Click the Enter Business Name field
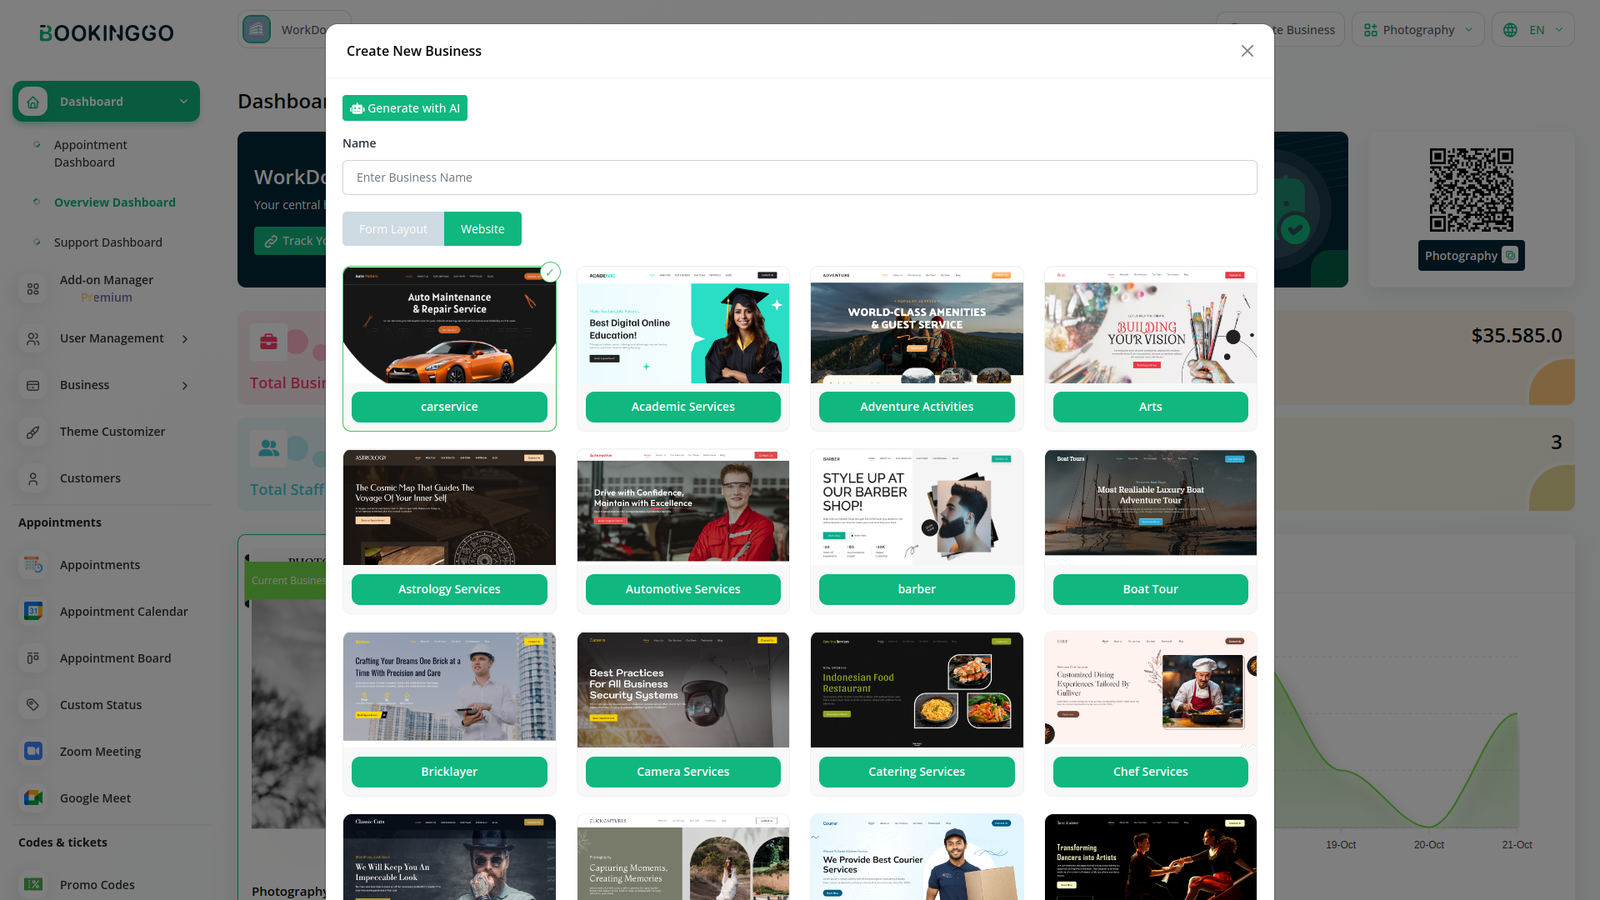The width and height of the screenshot is (1600, 900). click(x=799, y=178)
